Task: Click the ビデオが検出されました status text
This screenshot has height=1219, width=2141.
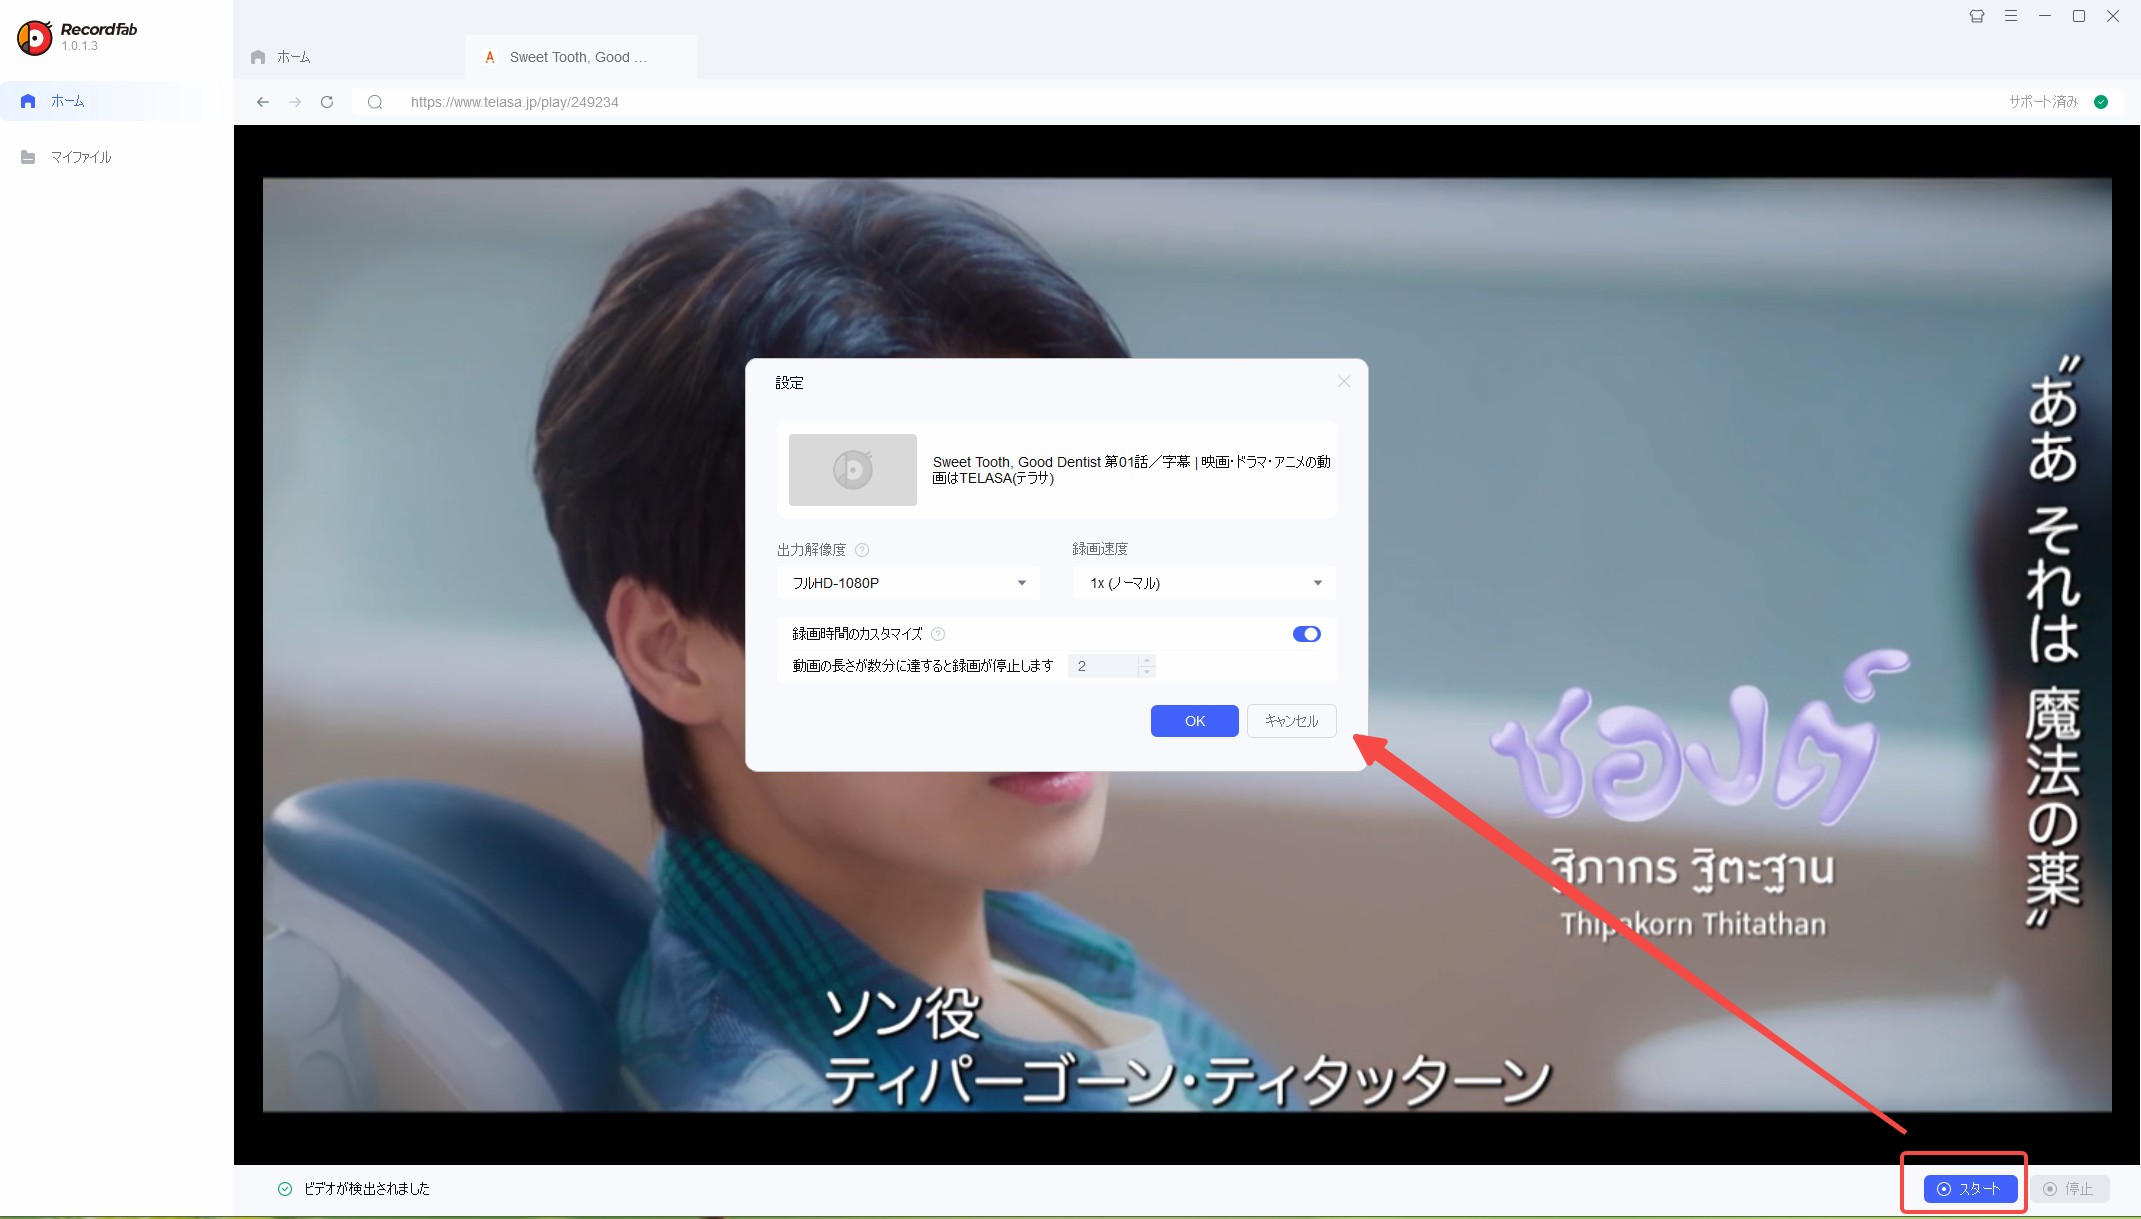Action: click(x=367, y=1189)
